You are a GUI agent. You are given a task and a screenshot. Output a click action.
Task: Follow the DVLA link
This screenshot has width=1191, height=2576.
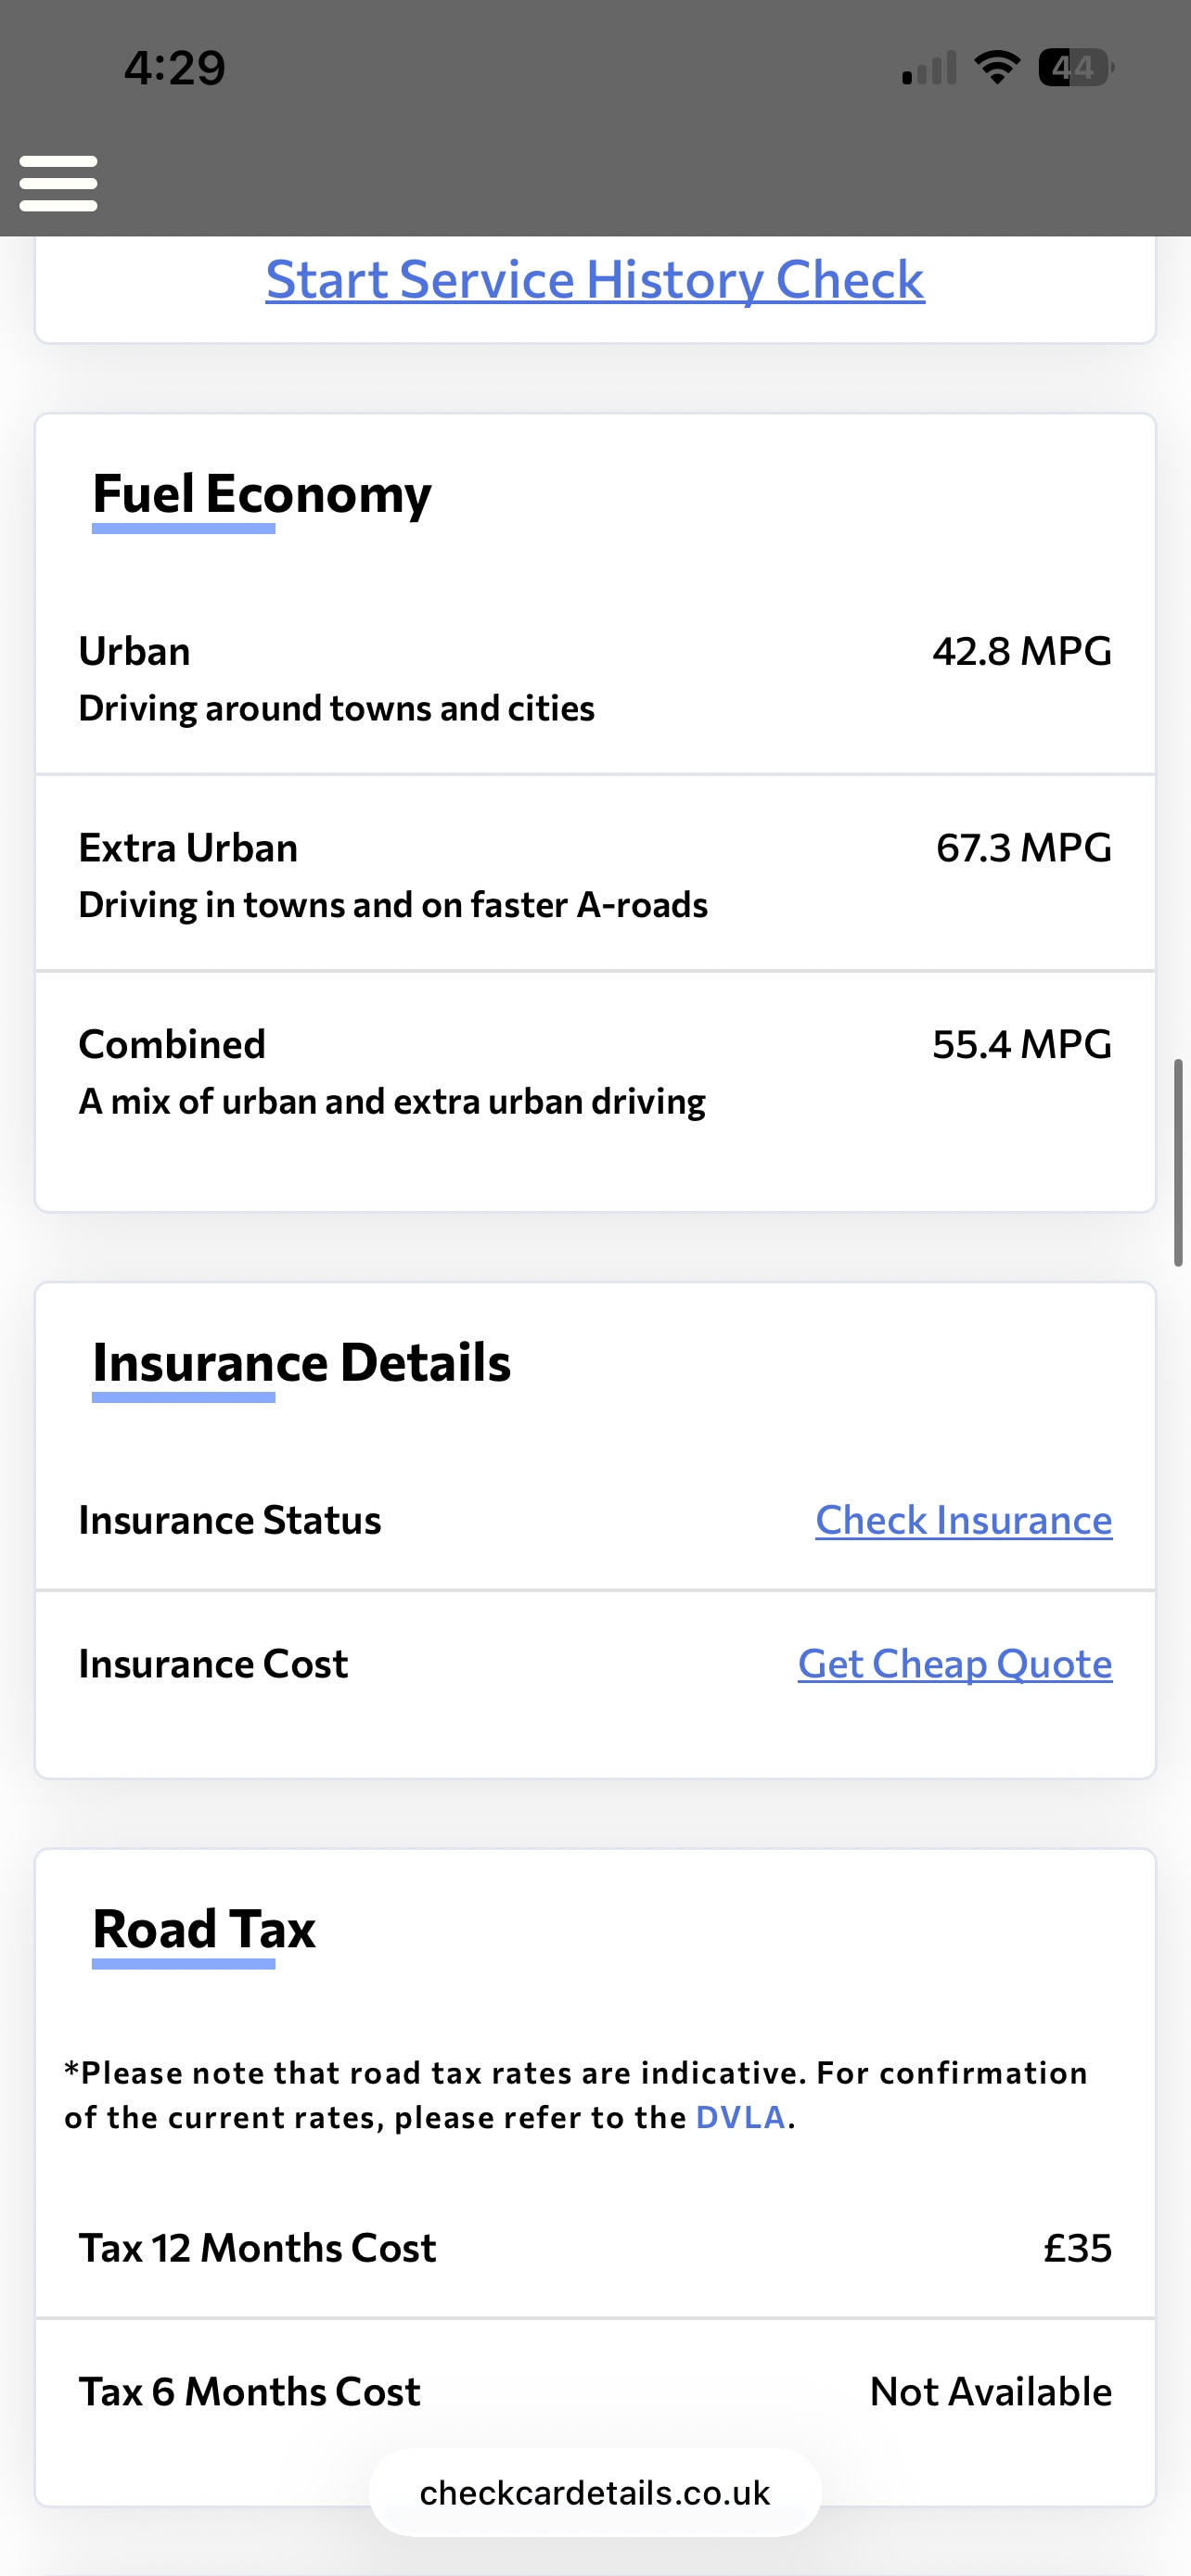pyautogui.click(x=740, y=2117)
